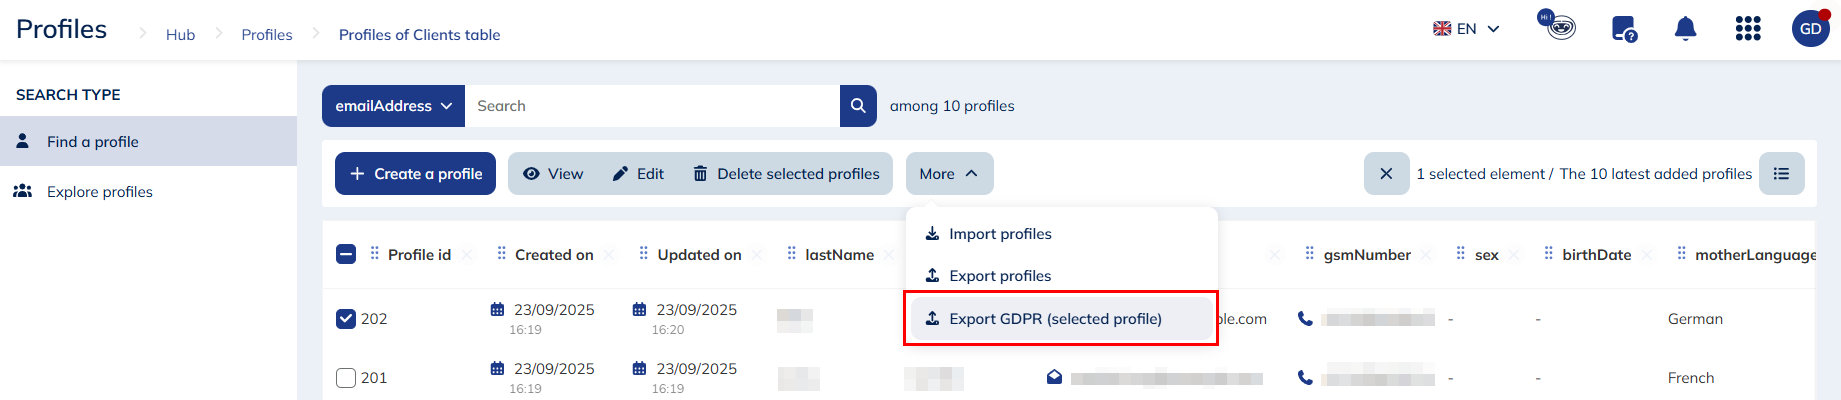The height and width of the screenshot is (400, 1841).
Task: Grab the Created on column handle
Action: click(x=502, y=254)
